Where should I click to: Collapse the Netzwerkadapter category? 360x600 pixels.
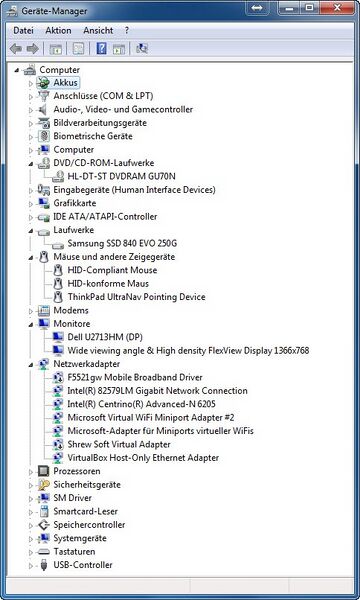[31, 365]
